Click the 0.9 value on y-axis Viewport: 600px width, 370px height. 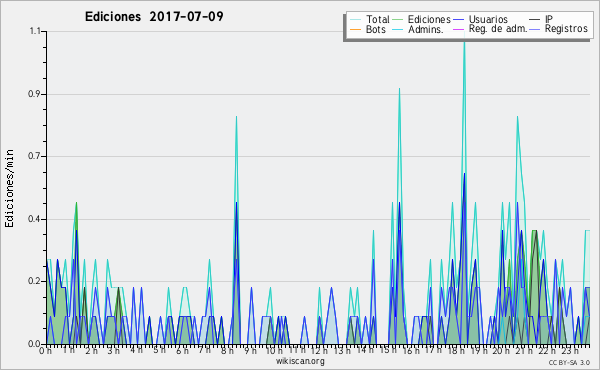(34, 94)
